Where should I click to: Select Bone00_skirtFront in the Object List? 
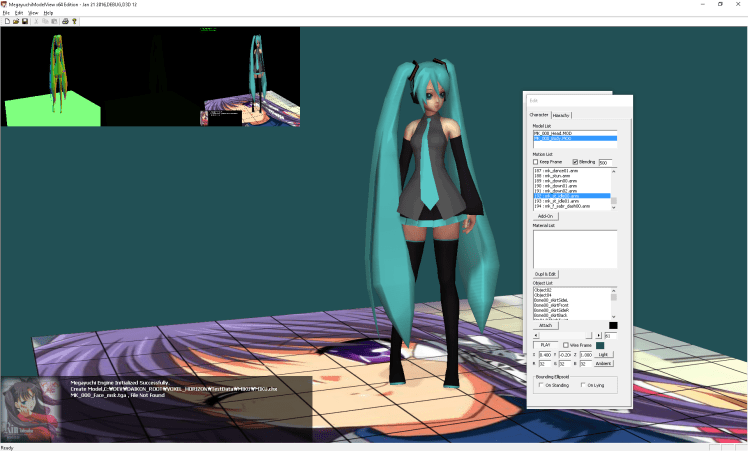pyautogui.click(x=572, y=305)
